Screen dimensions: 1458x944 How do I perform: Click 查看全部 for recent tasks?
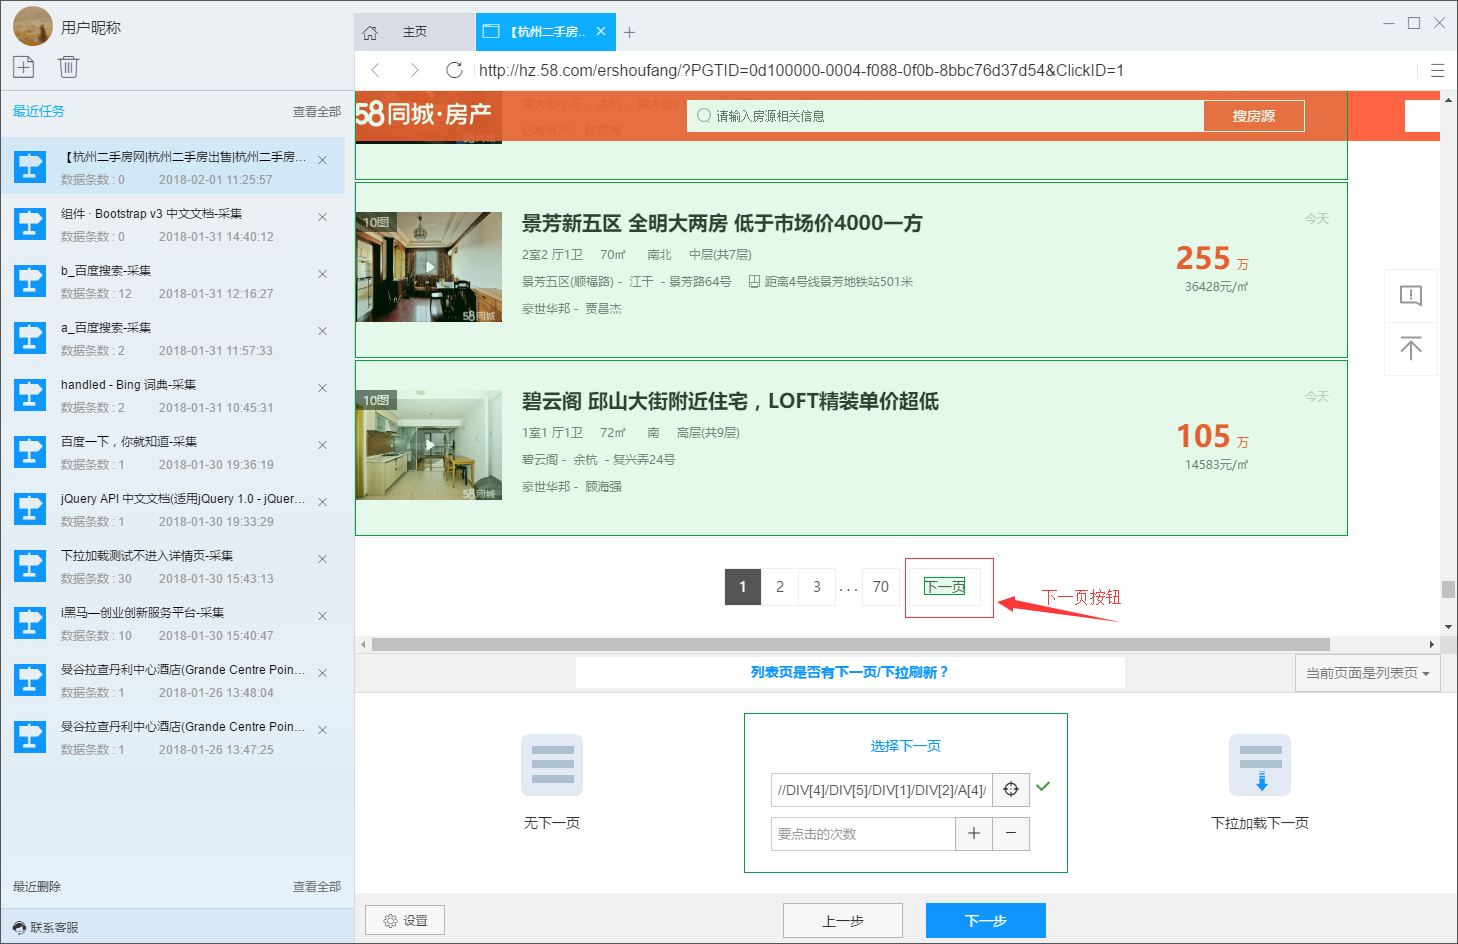(317, 112)
